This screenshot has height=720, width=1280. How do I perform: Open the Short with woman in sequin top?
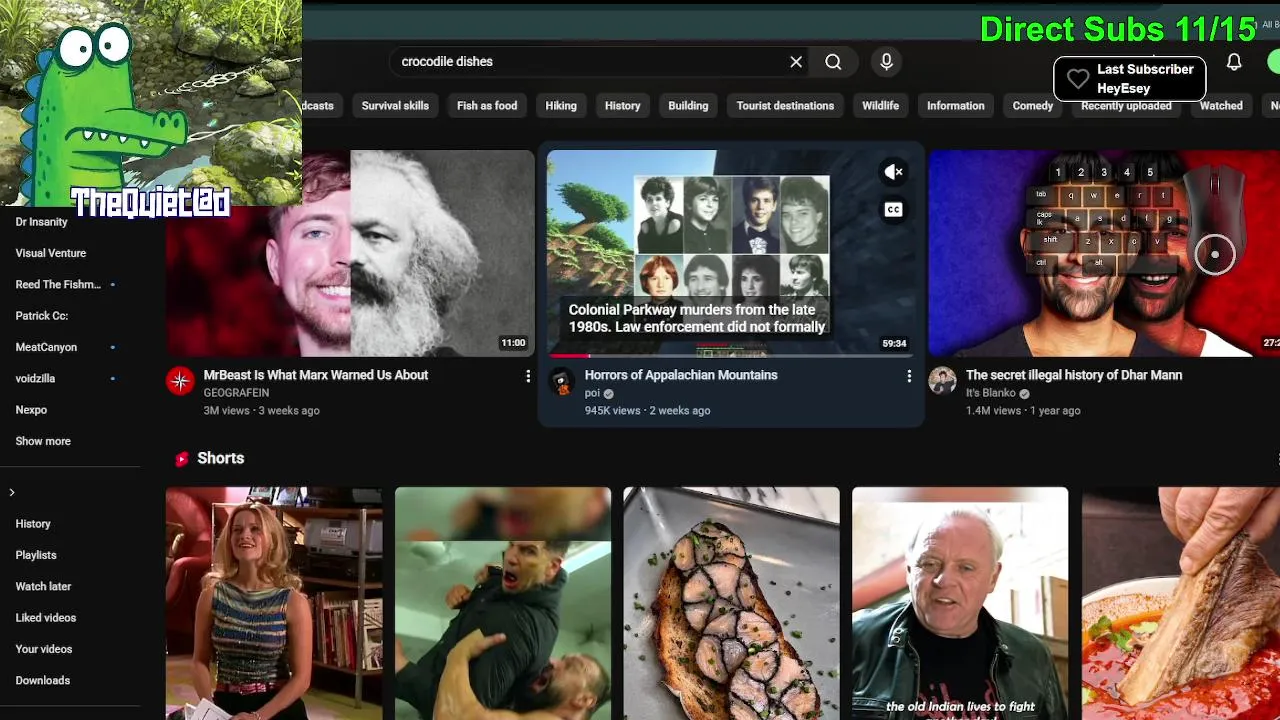274,603
